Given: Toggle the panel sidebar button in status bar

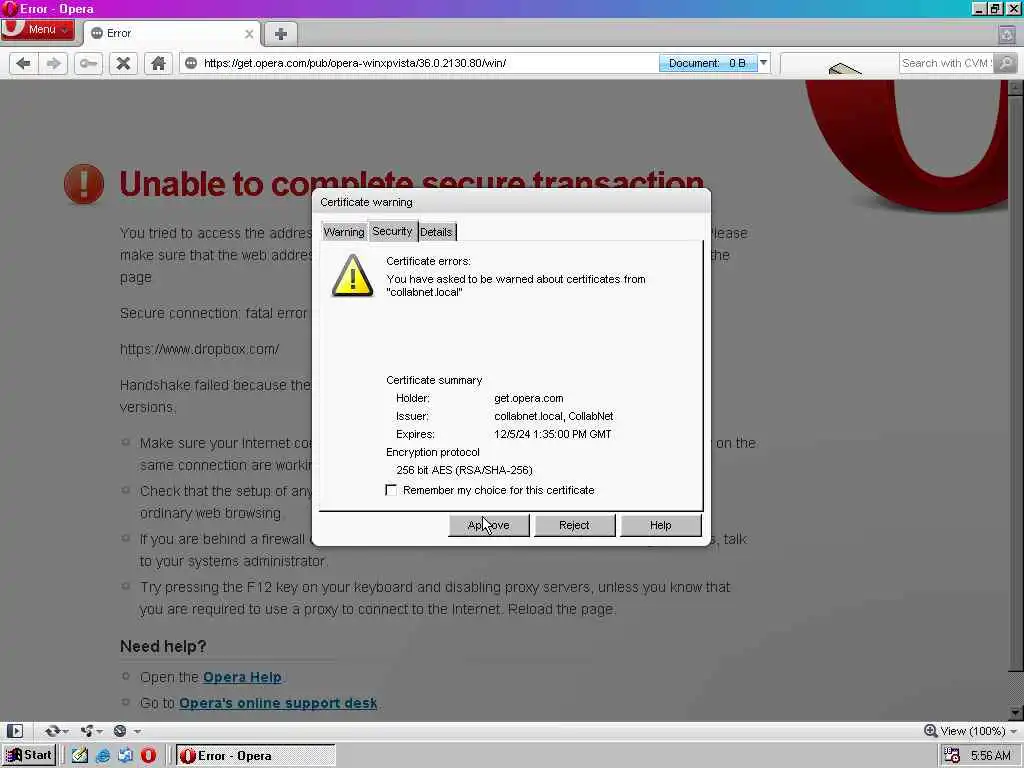Looking at the screenshot, I should [14, 731].
